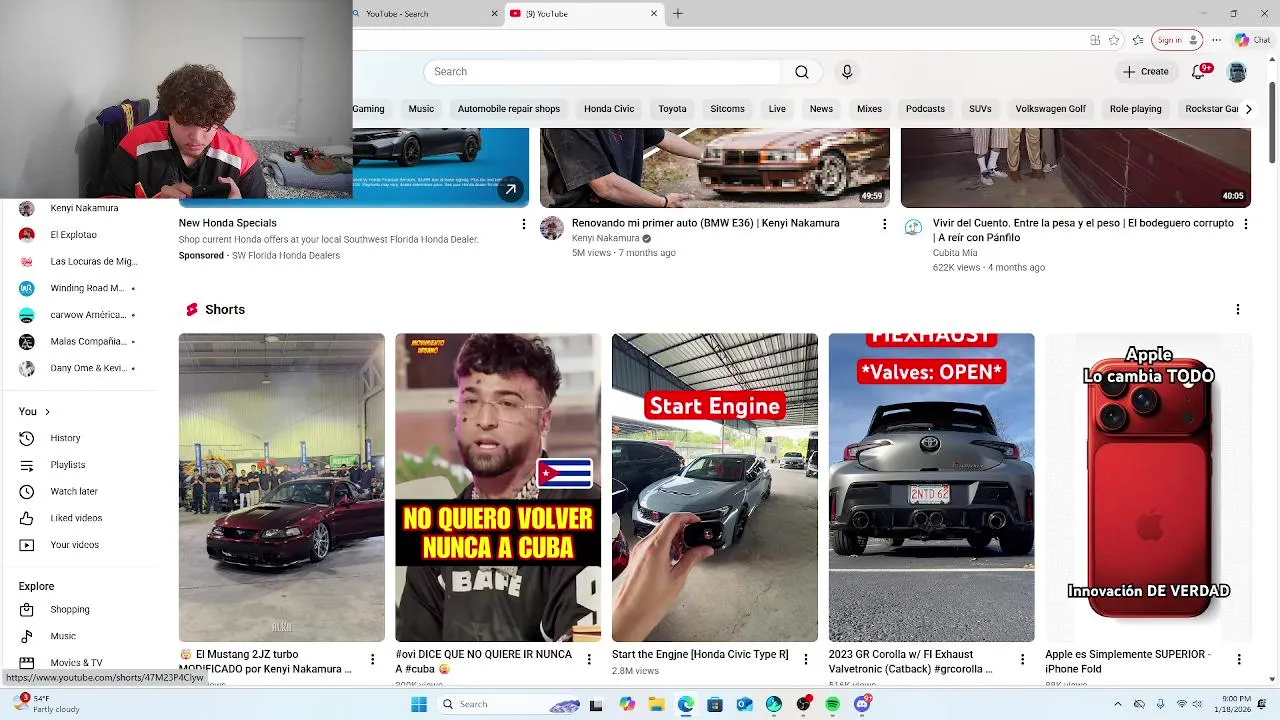Click the page vertical scrollbar
This screenshot has width=1280, height=720.
click(x=1272, y=120)
